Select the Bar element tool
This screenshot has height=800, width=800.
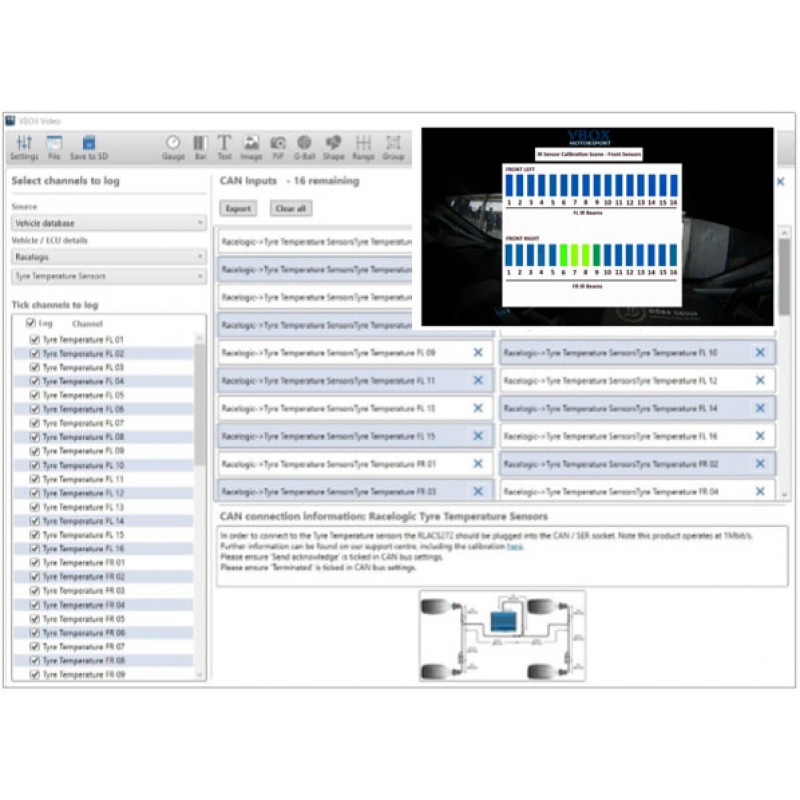pyautogui.click(x=200, y=148)
